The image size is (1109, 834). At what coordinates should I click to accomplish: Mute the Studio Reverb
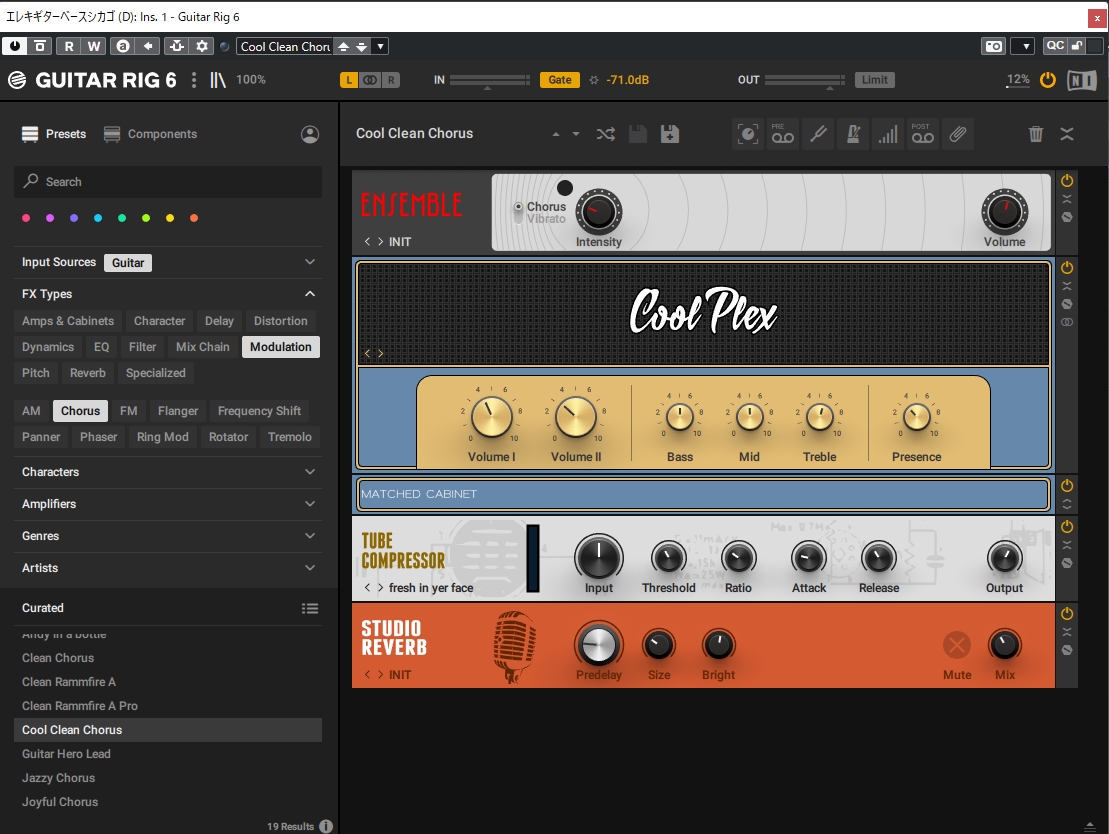(x=957, y=644)
